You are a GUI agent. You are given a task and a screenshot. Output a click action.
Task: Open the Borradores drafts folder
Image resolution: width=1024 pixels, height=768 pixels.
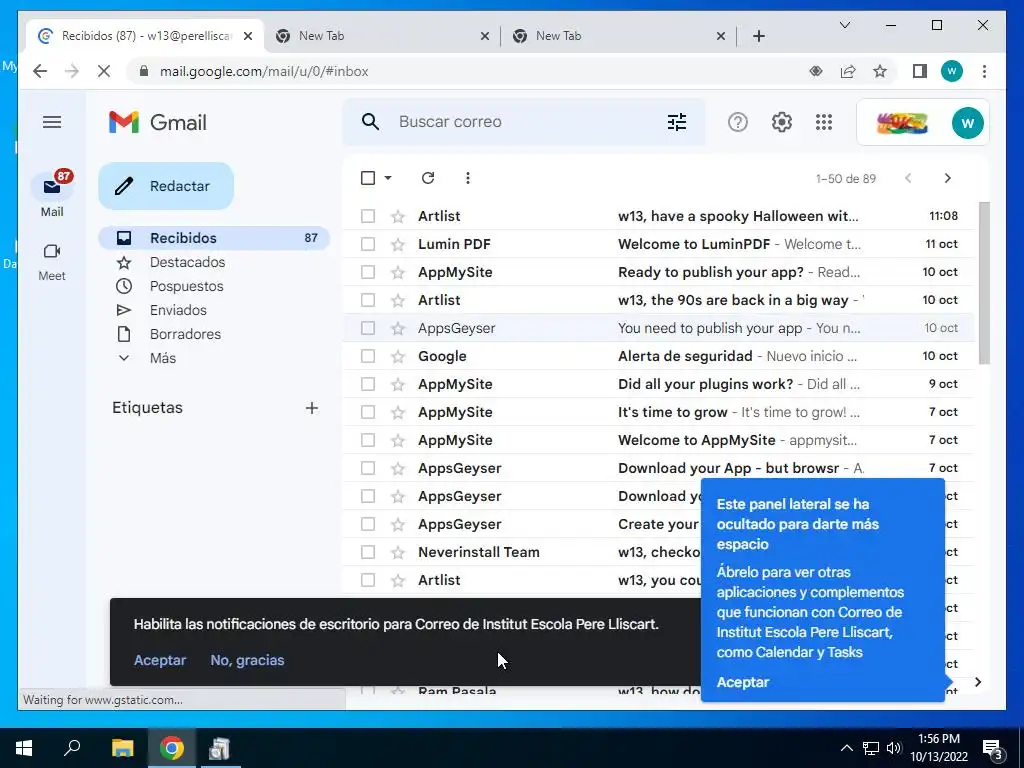185,334
